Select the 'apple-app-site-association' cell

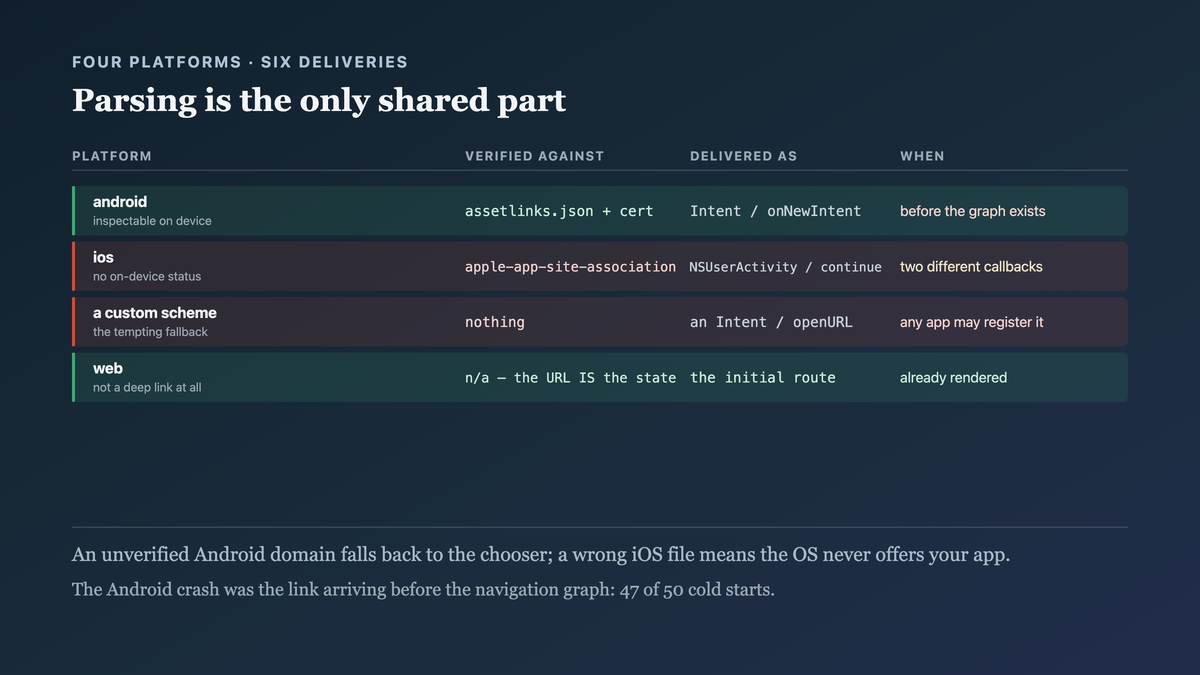point(571,267)
